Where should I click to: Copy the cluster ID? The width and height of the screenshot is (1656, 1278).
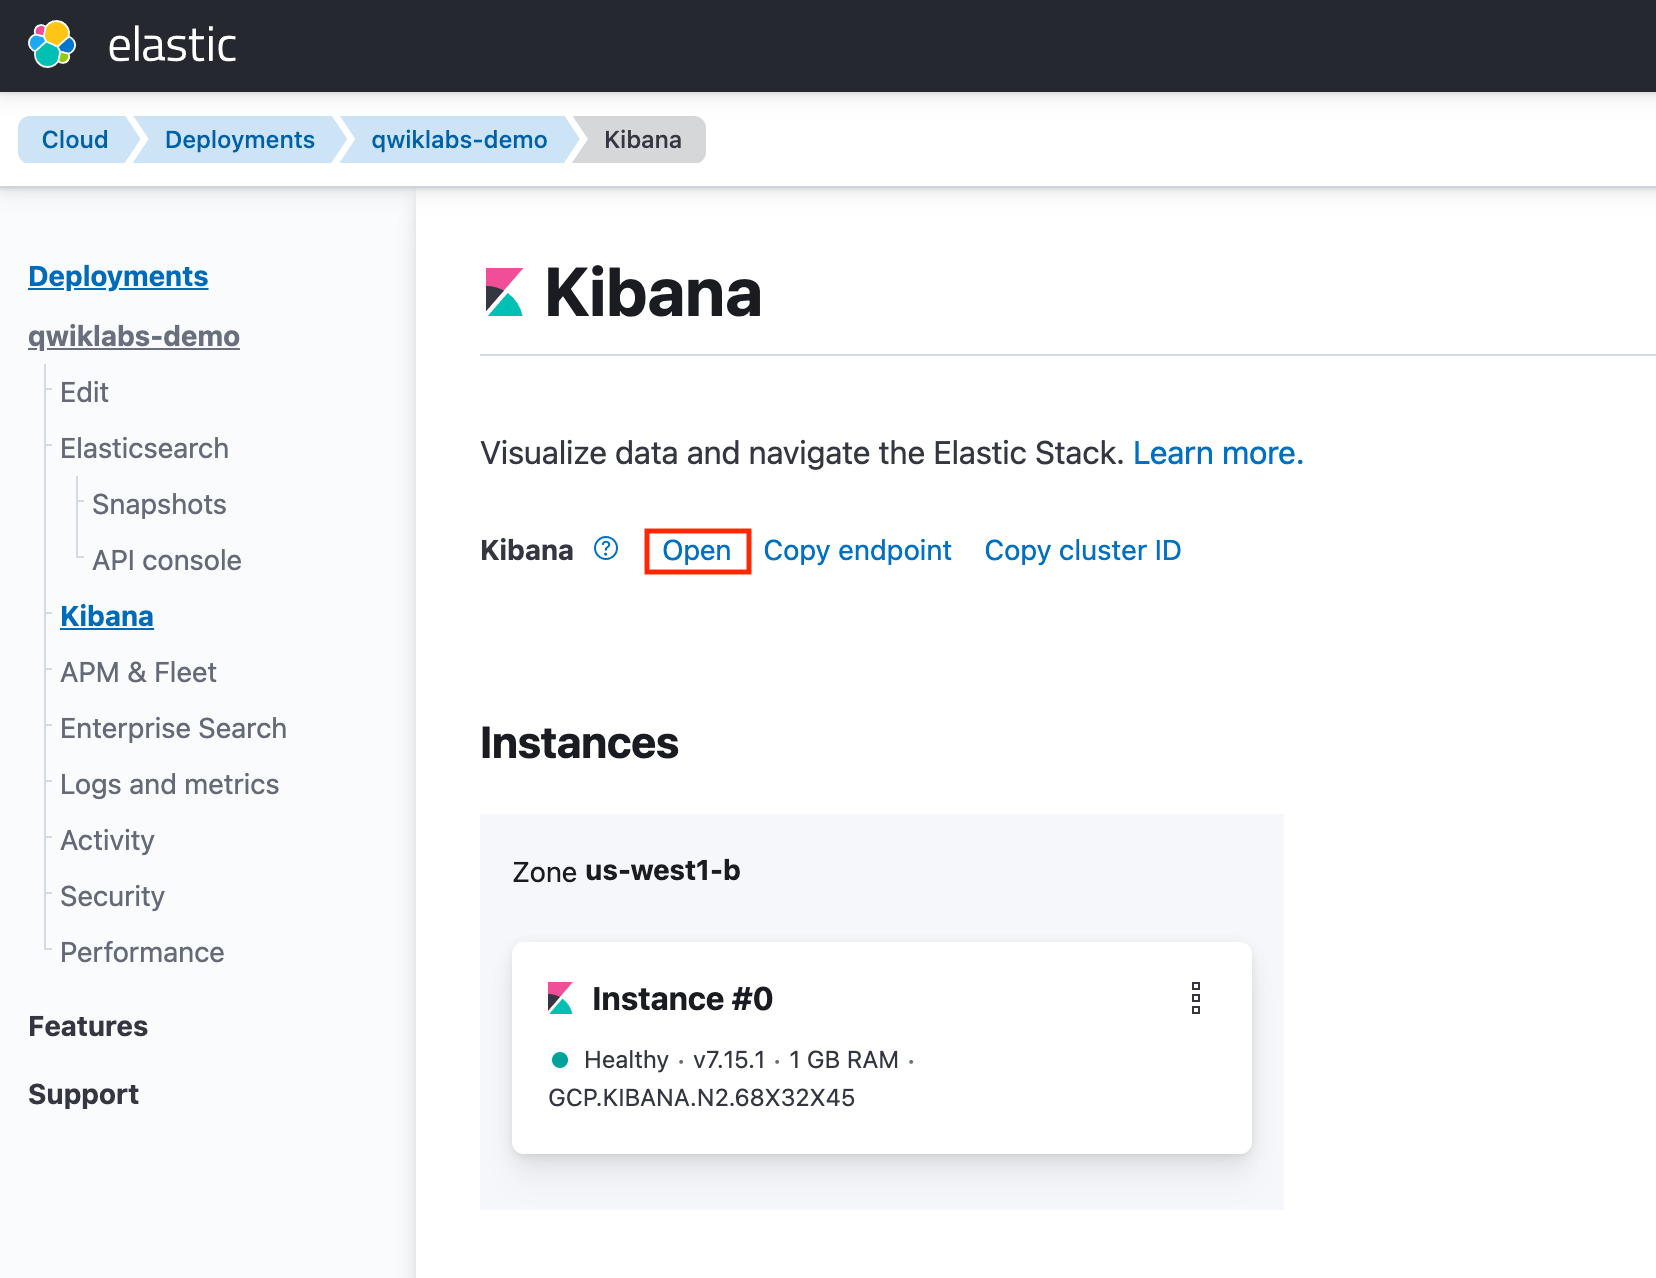point(1082,551)
